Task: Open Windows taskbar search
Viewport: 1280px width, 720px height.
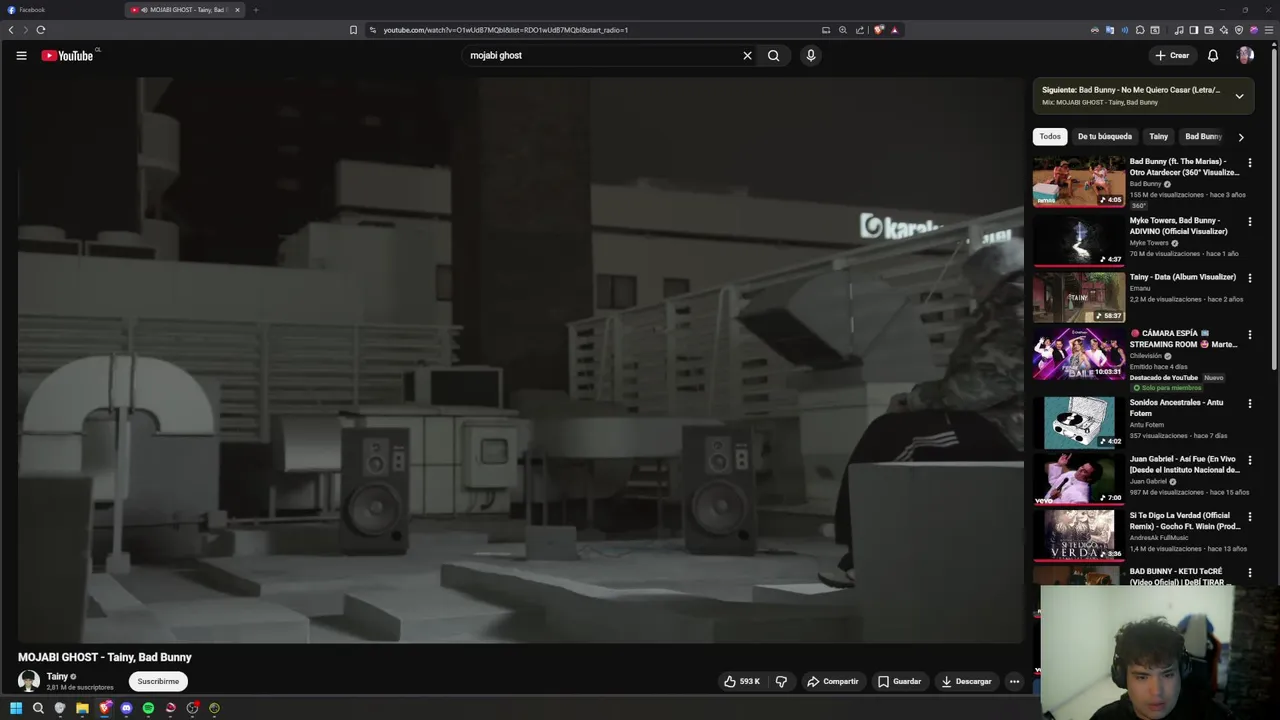Action: (x=38, y=708)
